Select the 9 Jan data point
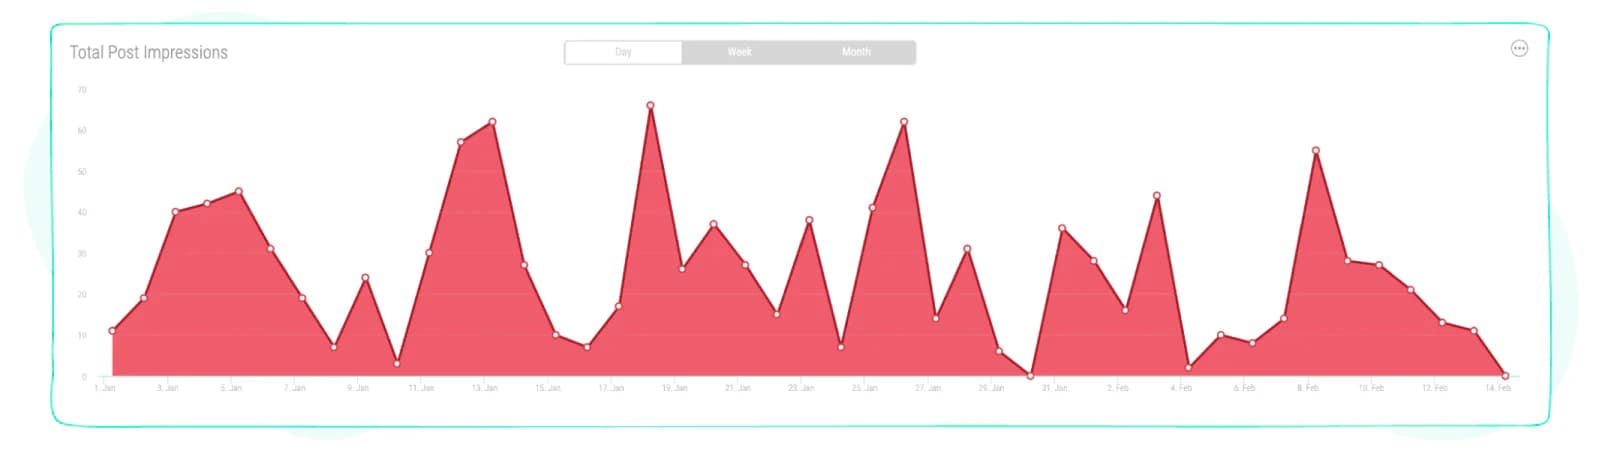This screenshot has width=1600, height=450. [x=365, y=277]
